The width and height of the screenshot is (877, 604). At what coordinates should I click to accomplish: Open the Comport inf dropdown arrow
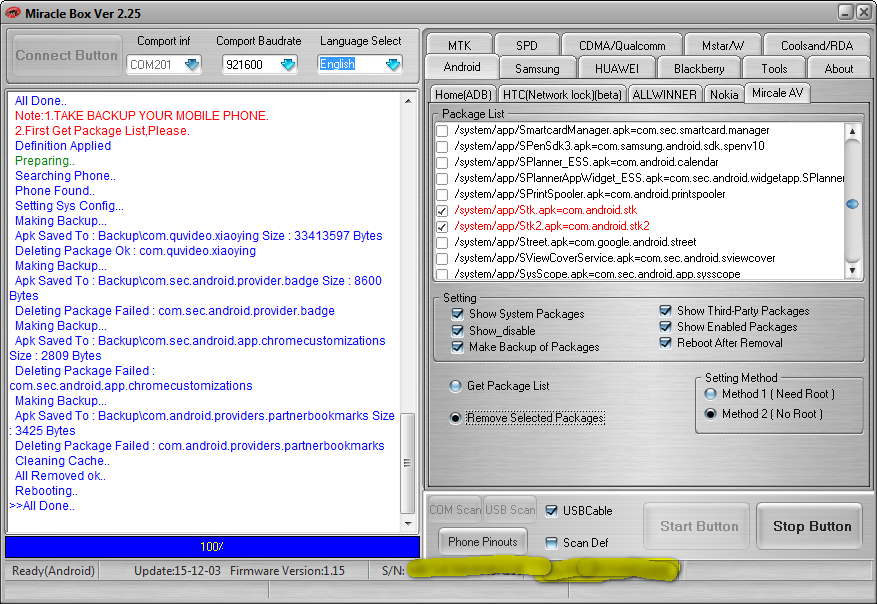pos(192,64)
